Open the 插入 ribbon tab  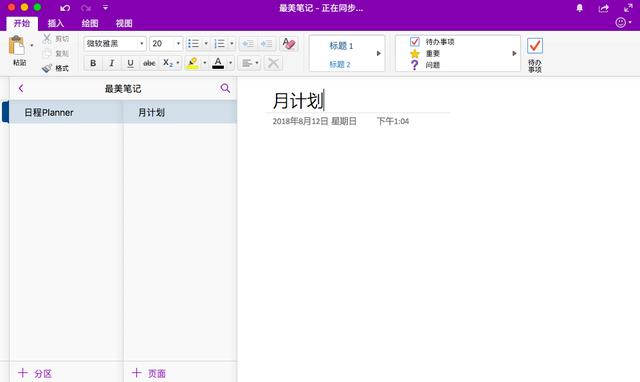(x=56, y=23)
